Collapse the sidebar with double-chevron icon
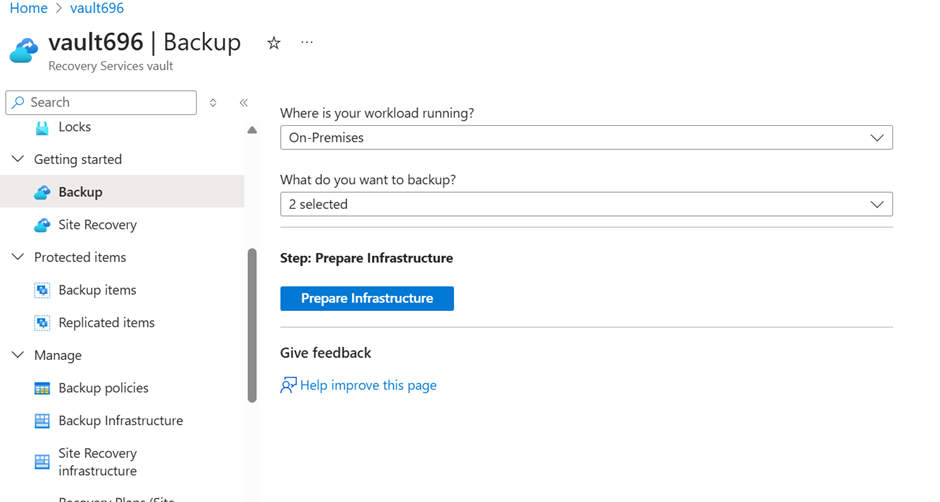The height and width of the screenshot is (502, 940). point(244,103)
